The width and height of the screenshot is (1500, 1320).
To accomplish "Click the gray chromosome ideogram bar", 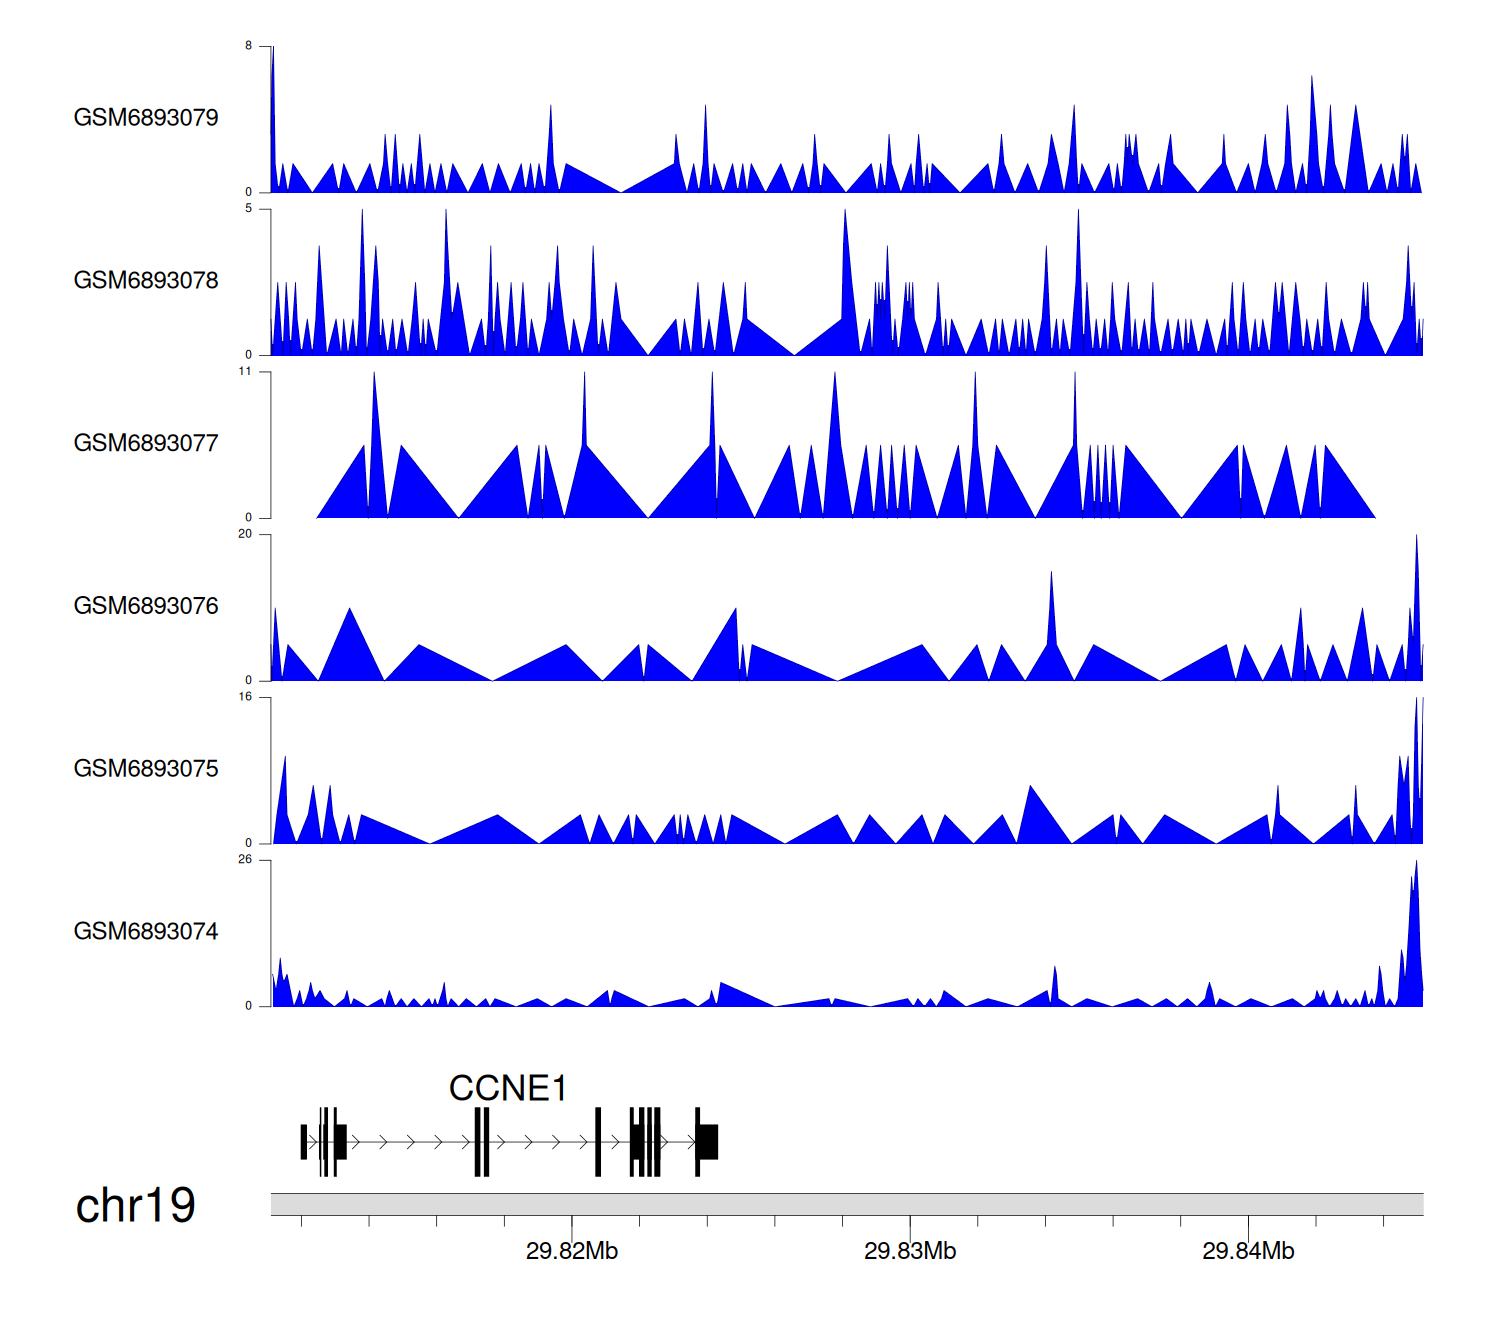I will 846,1204.
